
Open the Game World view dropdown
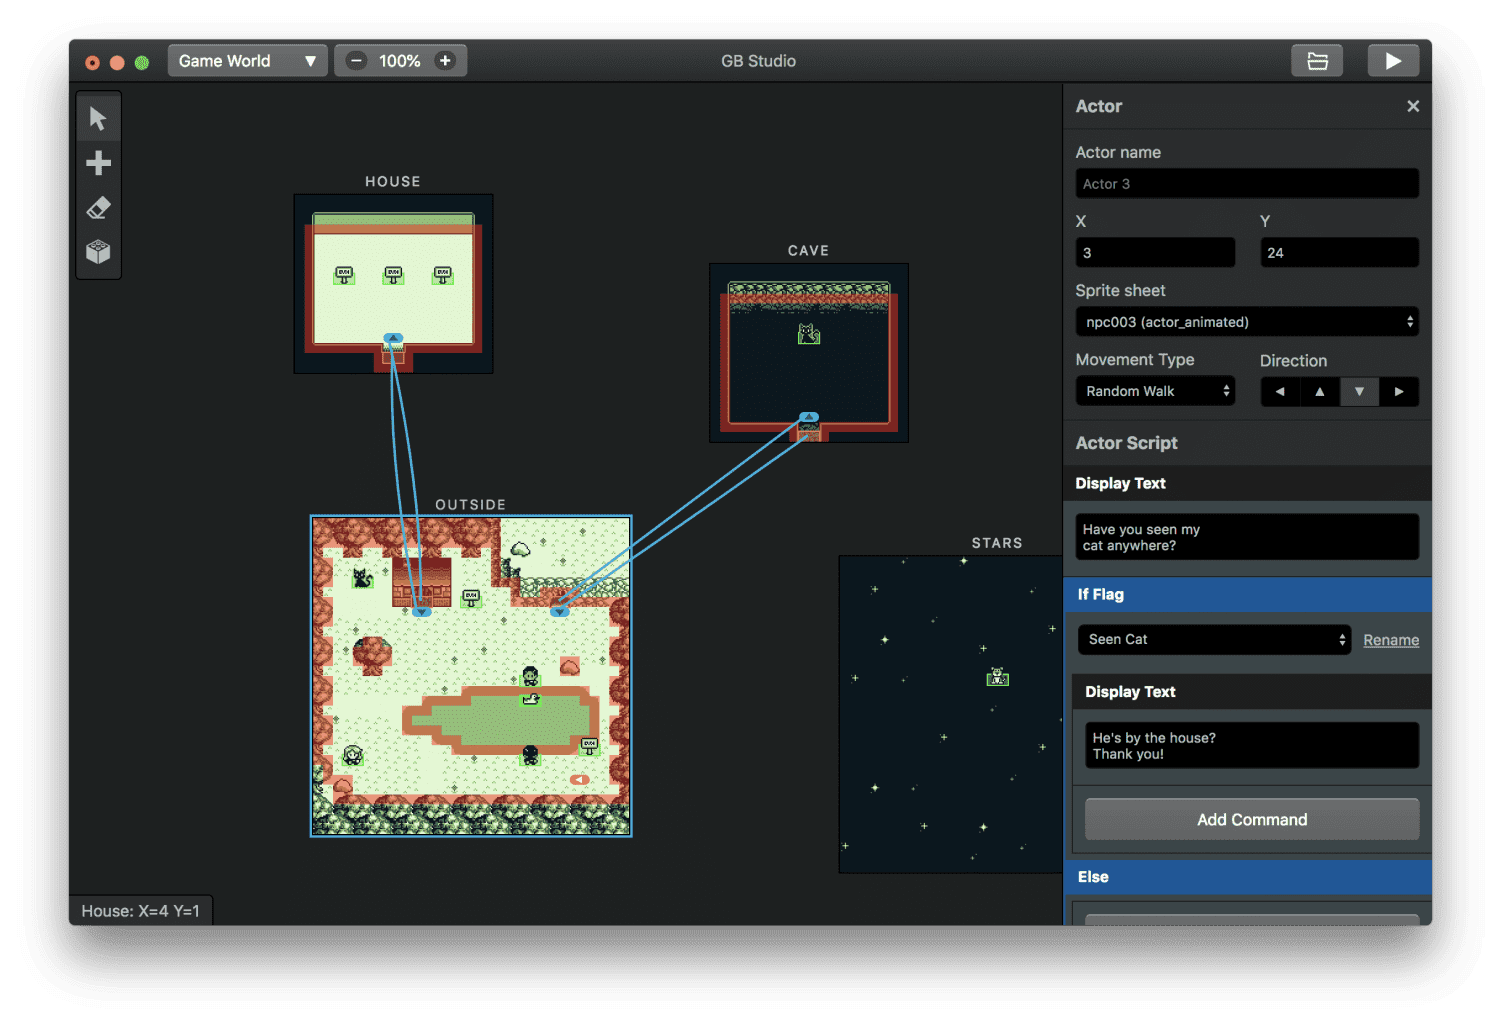click(247, 61)
